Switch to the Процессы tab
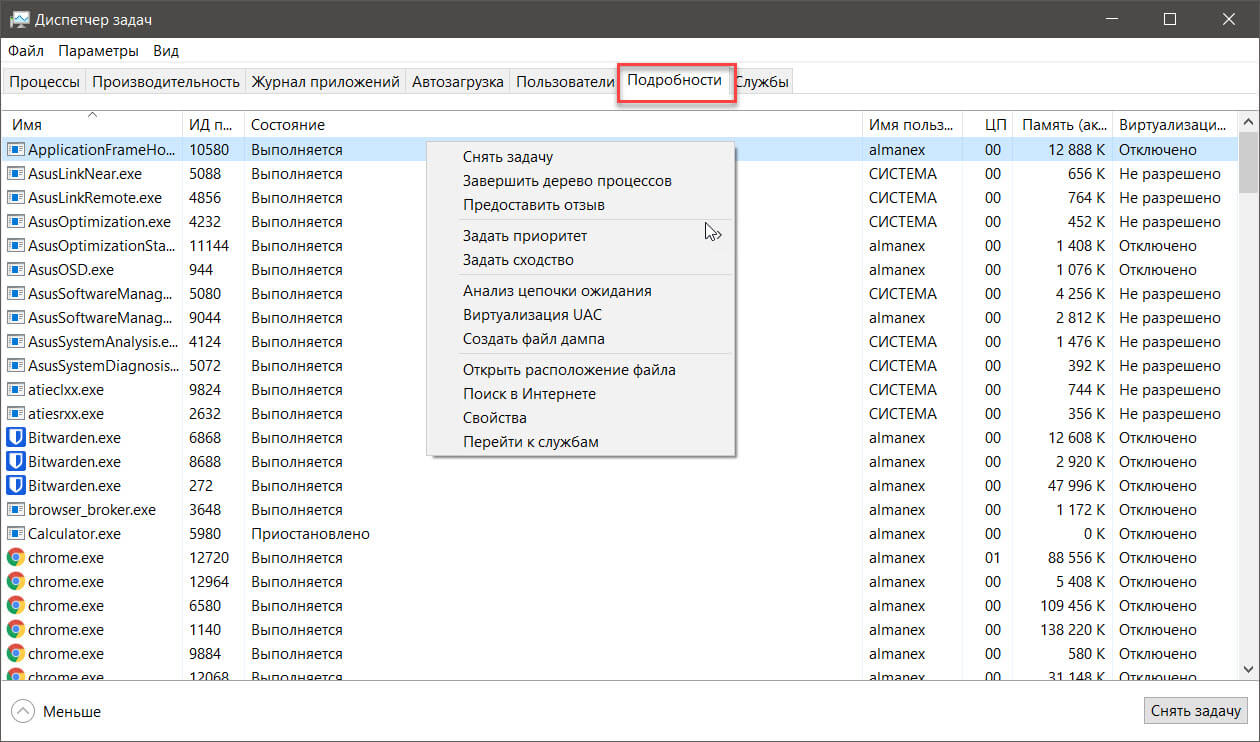Viewport: 1260px width, 742px height. (44, 82)
